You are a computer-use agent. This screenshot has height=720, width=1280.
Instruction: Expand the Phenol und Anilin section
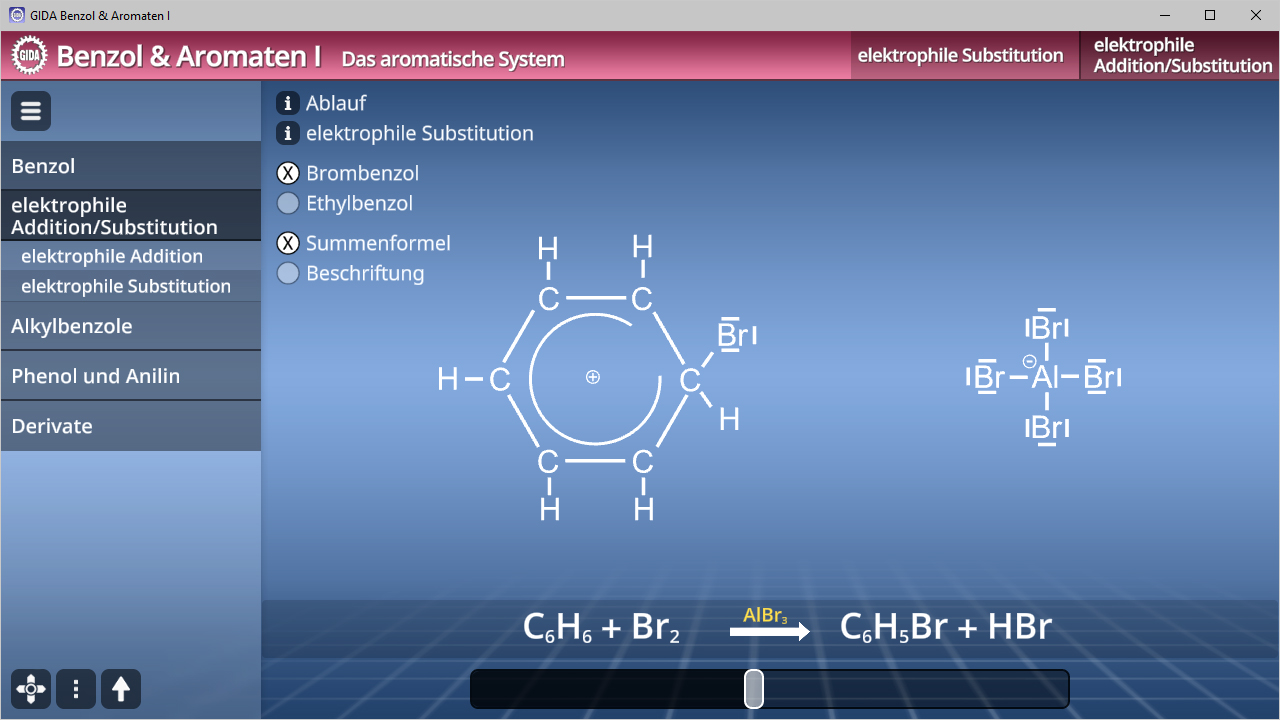pos(130,376)
